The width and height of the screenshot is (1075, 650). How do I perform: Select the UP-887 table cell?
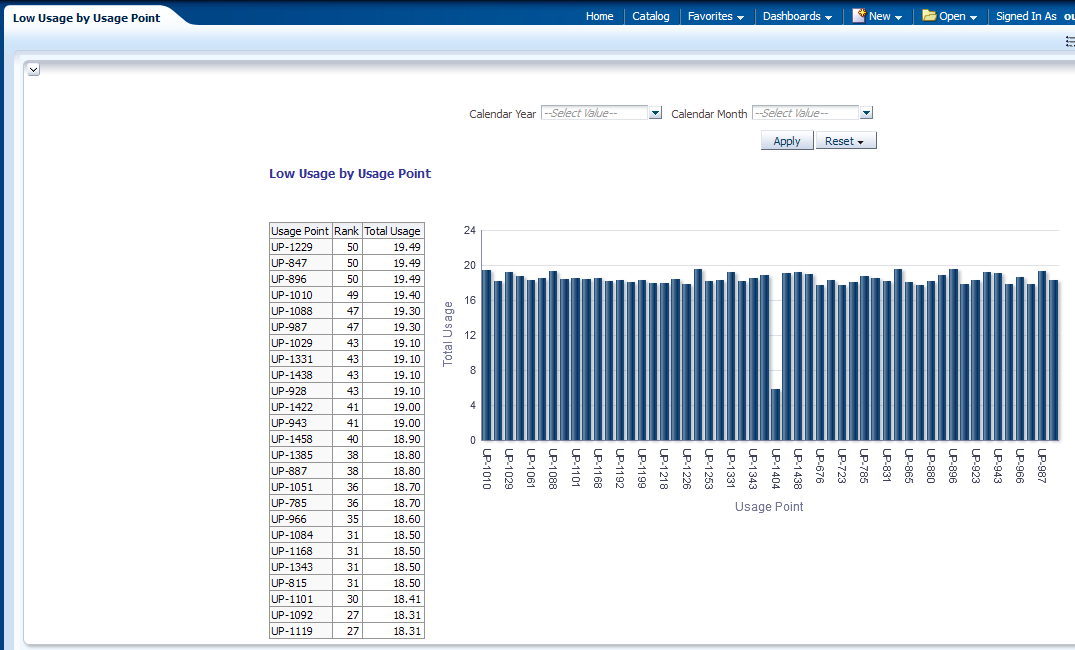pyautogui.click(x=300, y=471)
